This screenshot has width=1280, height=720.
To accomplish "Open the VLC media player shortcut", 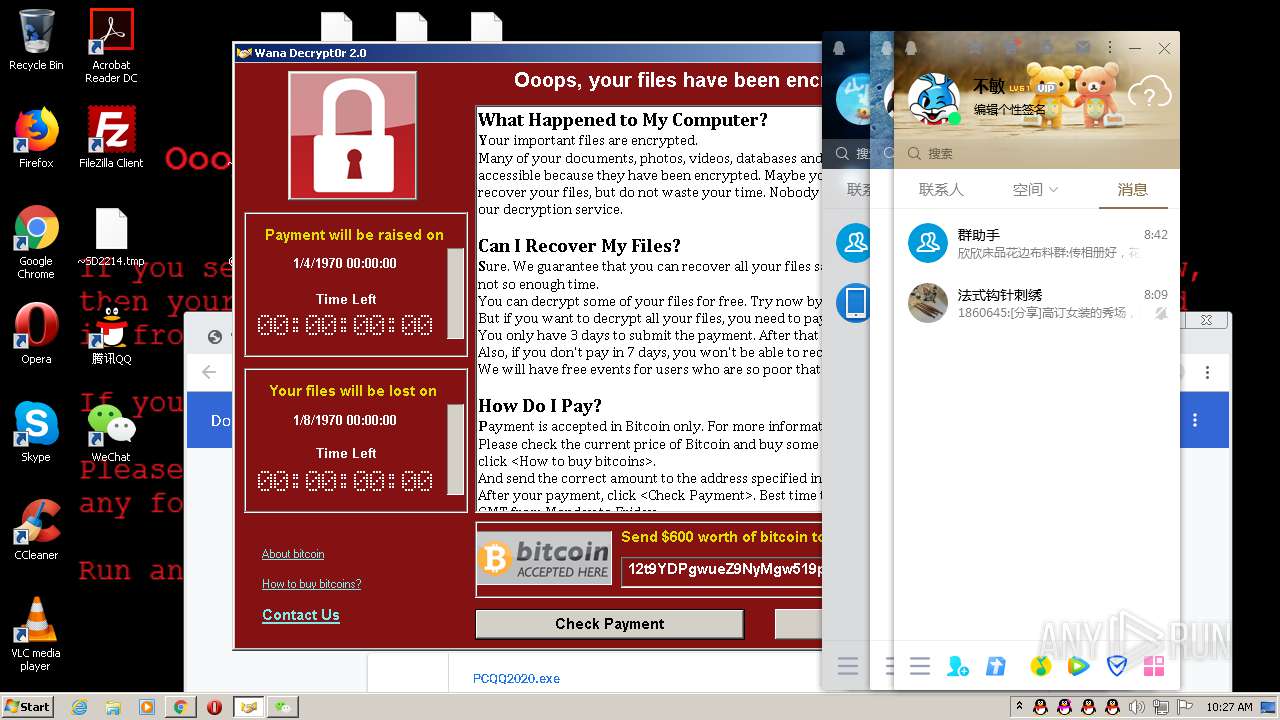I will [36, 633].
